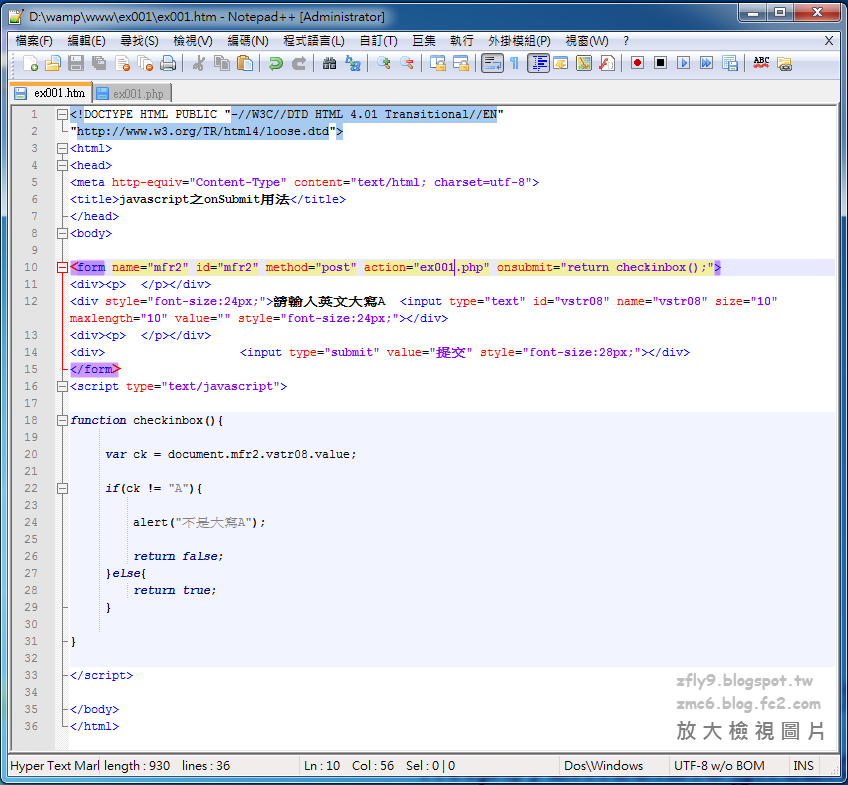The width and height of the screenshot is (848, 785).
Task: Switch to the ex001.php tab
Action: (x=133, y=94)
